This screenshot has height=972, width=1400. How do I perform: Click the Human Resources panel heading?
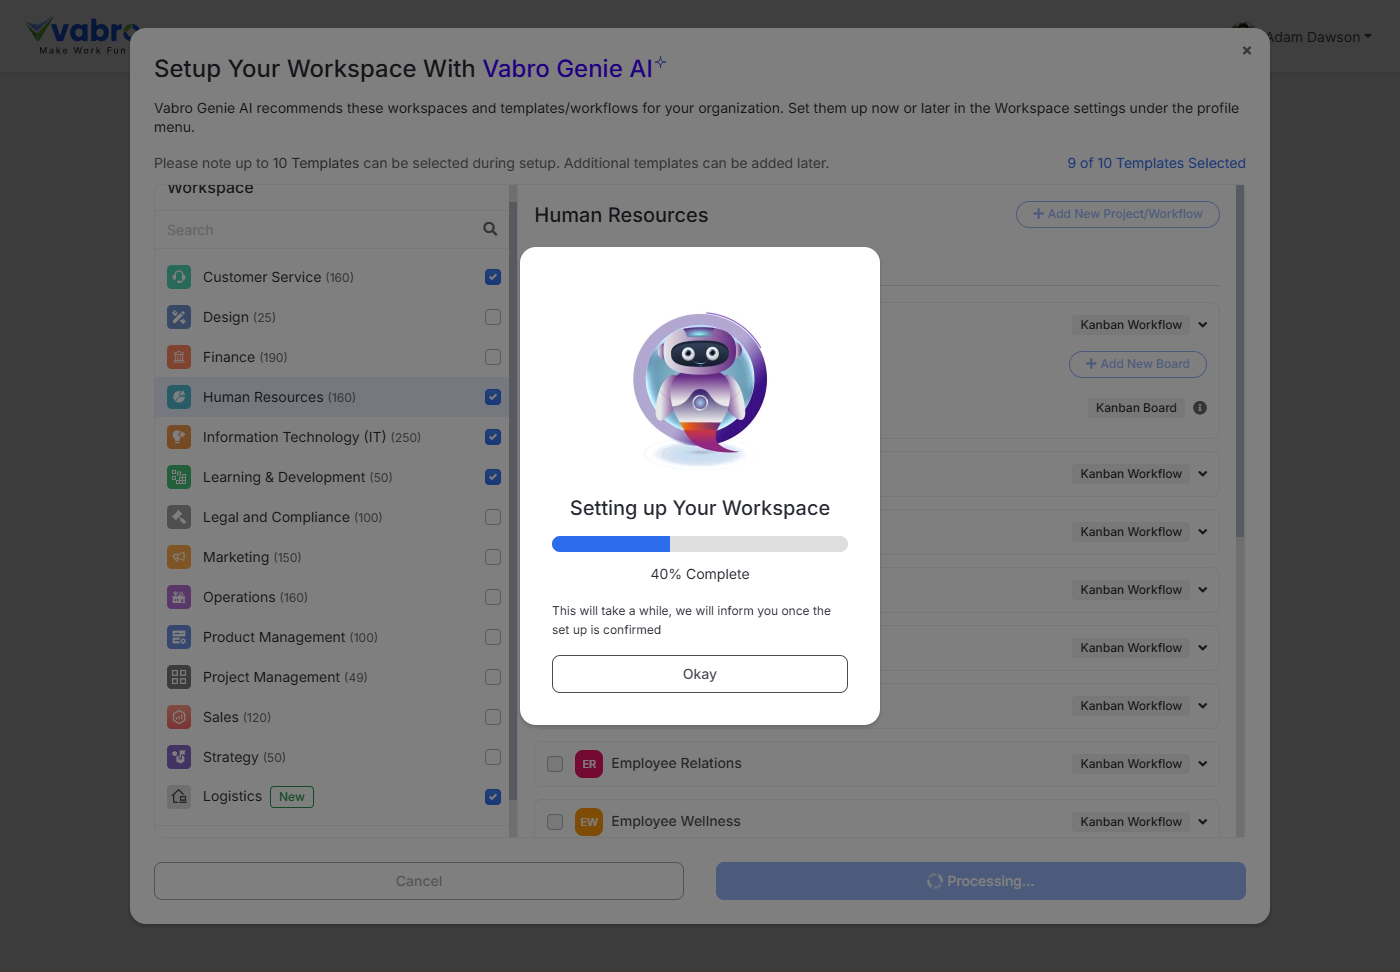(621, 215)
